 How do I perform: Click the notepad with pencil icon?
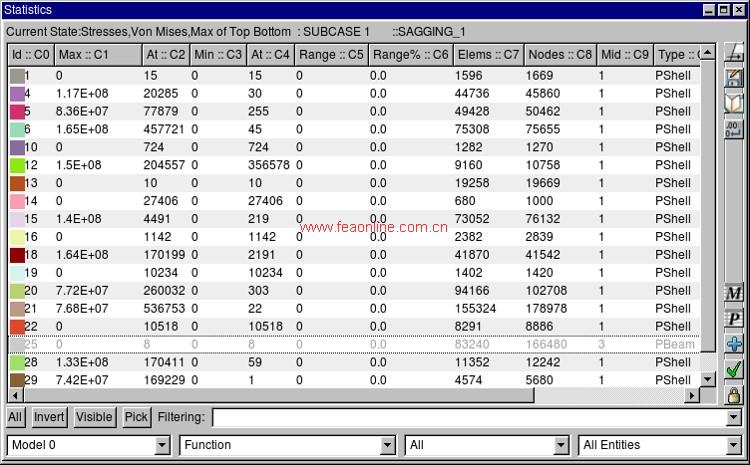pyautogui.click(x=734, y=77)
